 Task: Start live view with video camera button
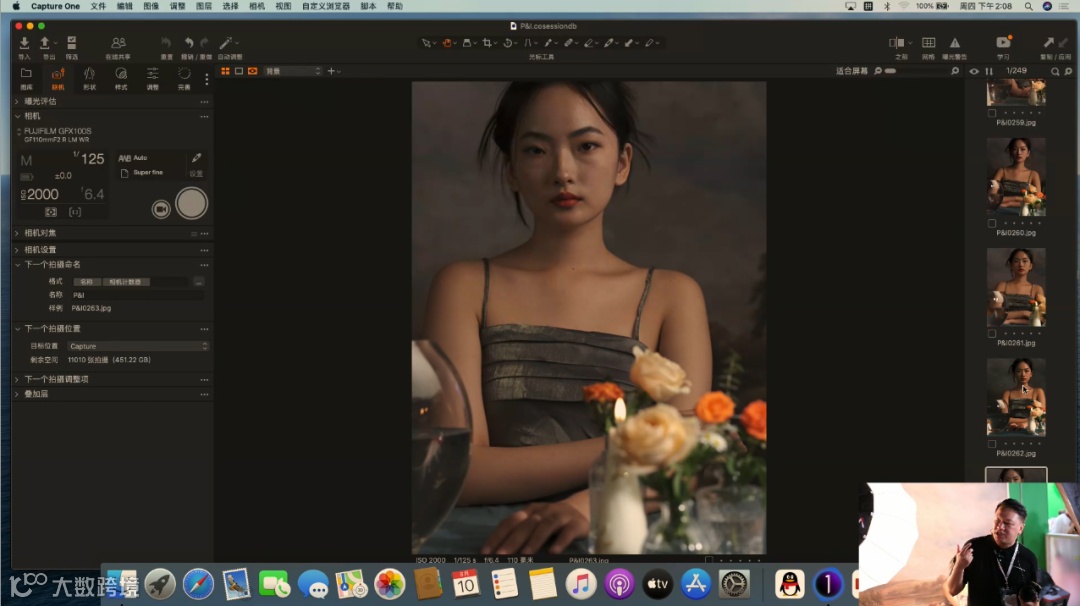click(x=161, y=209)
